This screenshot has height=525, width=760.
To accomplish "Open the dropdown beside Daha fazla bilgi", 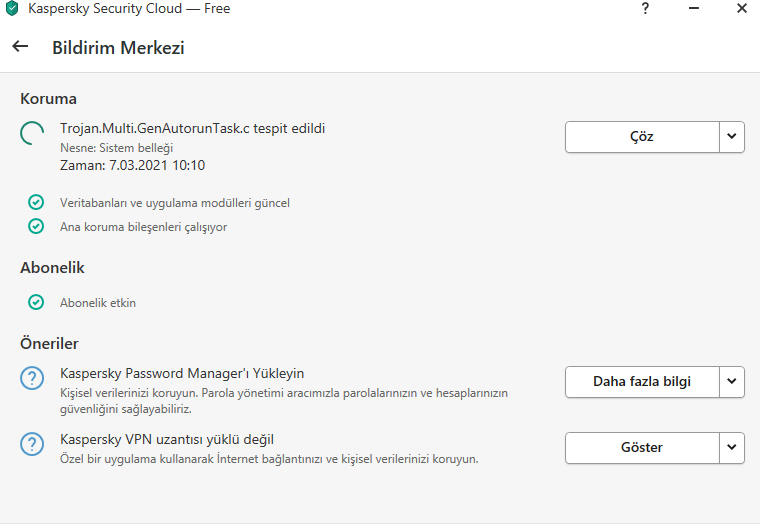I will point(732,380).
